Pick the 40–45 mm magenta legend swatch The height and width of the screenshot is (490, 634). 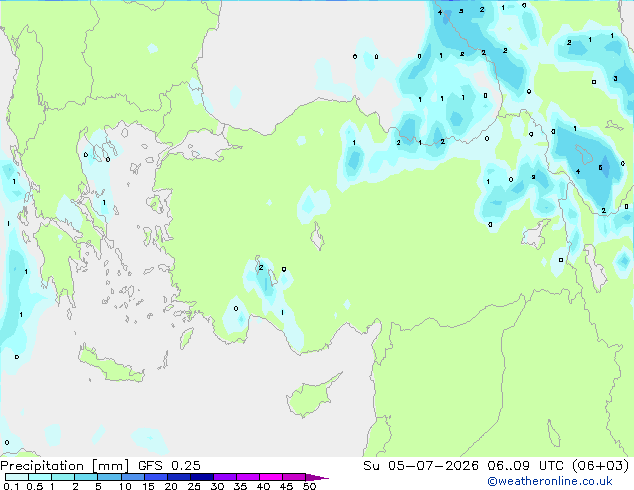(271, 477)
